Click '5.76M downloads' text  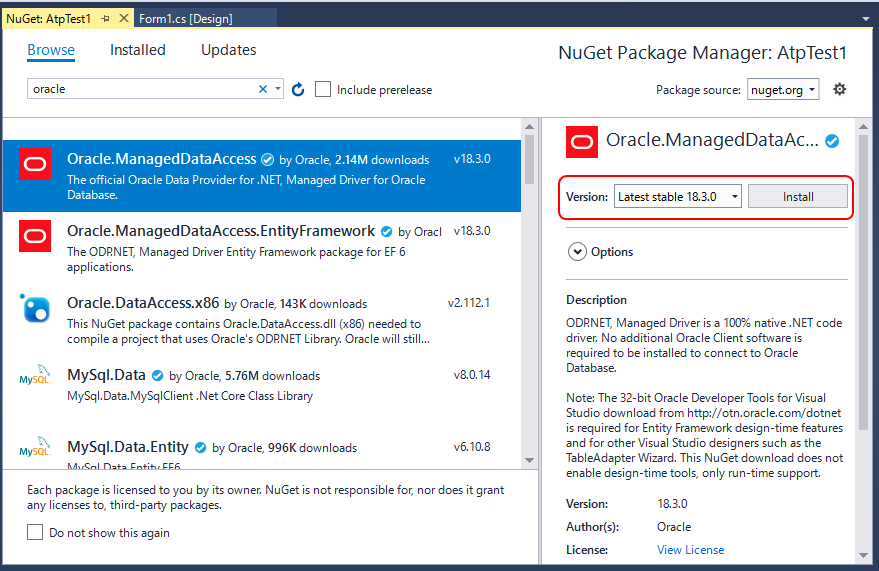point(272,375)
